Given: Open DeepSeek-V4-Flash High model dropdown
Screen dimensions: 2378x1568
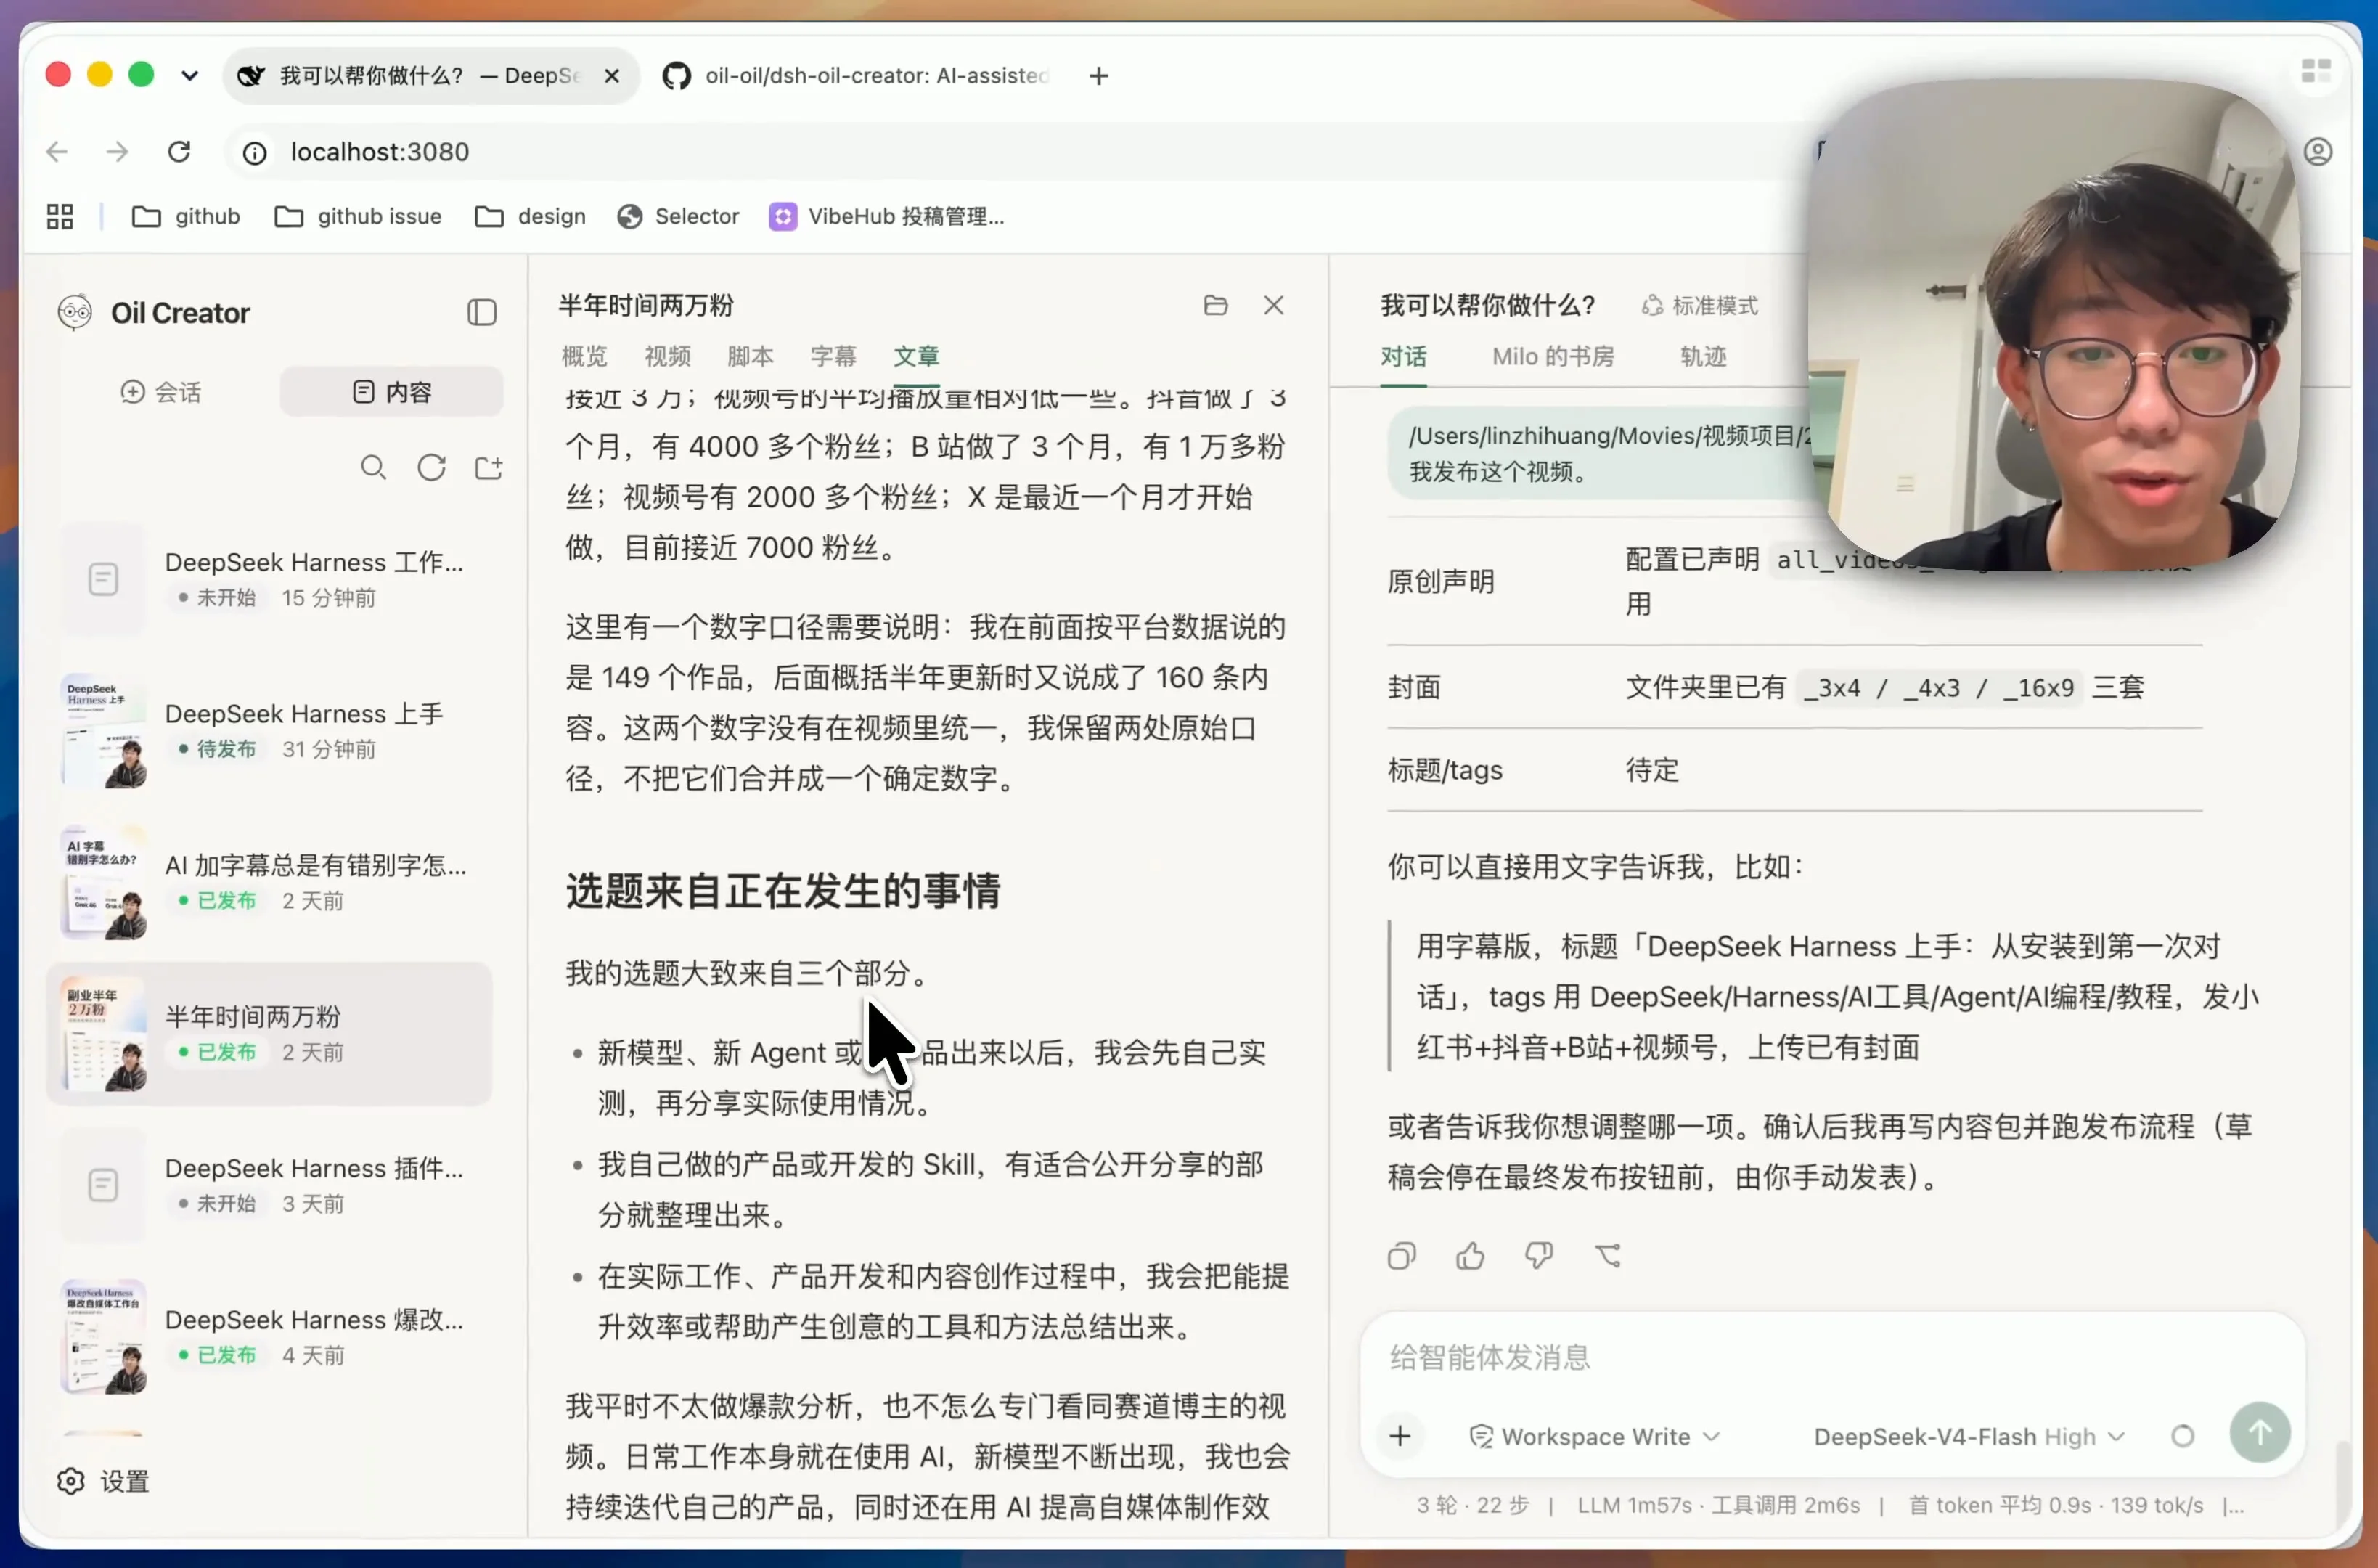Looking at the screenshot, I should pos(1969,1437).
